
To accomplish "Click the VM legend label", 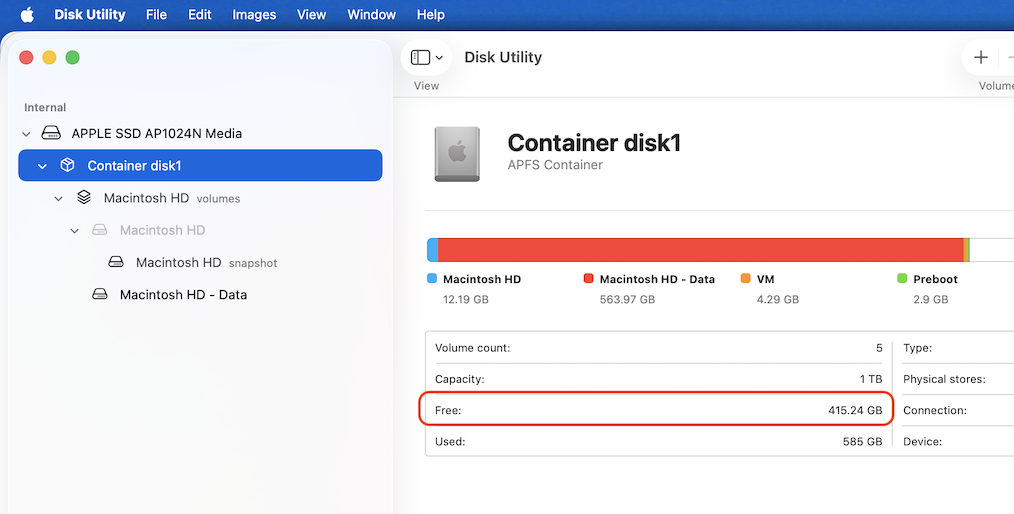I will tap(765, 279).
